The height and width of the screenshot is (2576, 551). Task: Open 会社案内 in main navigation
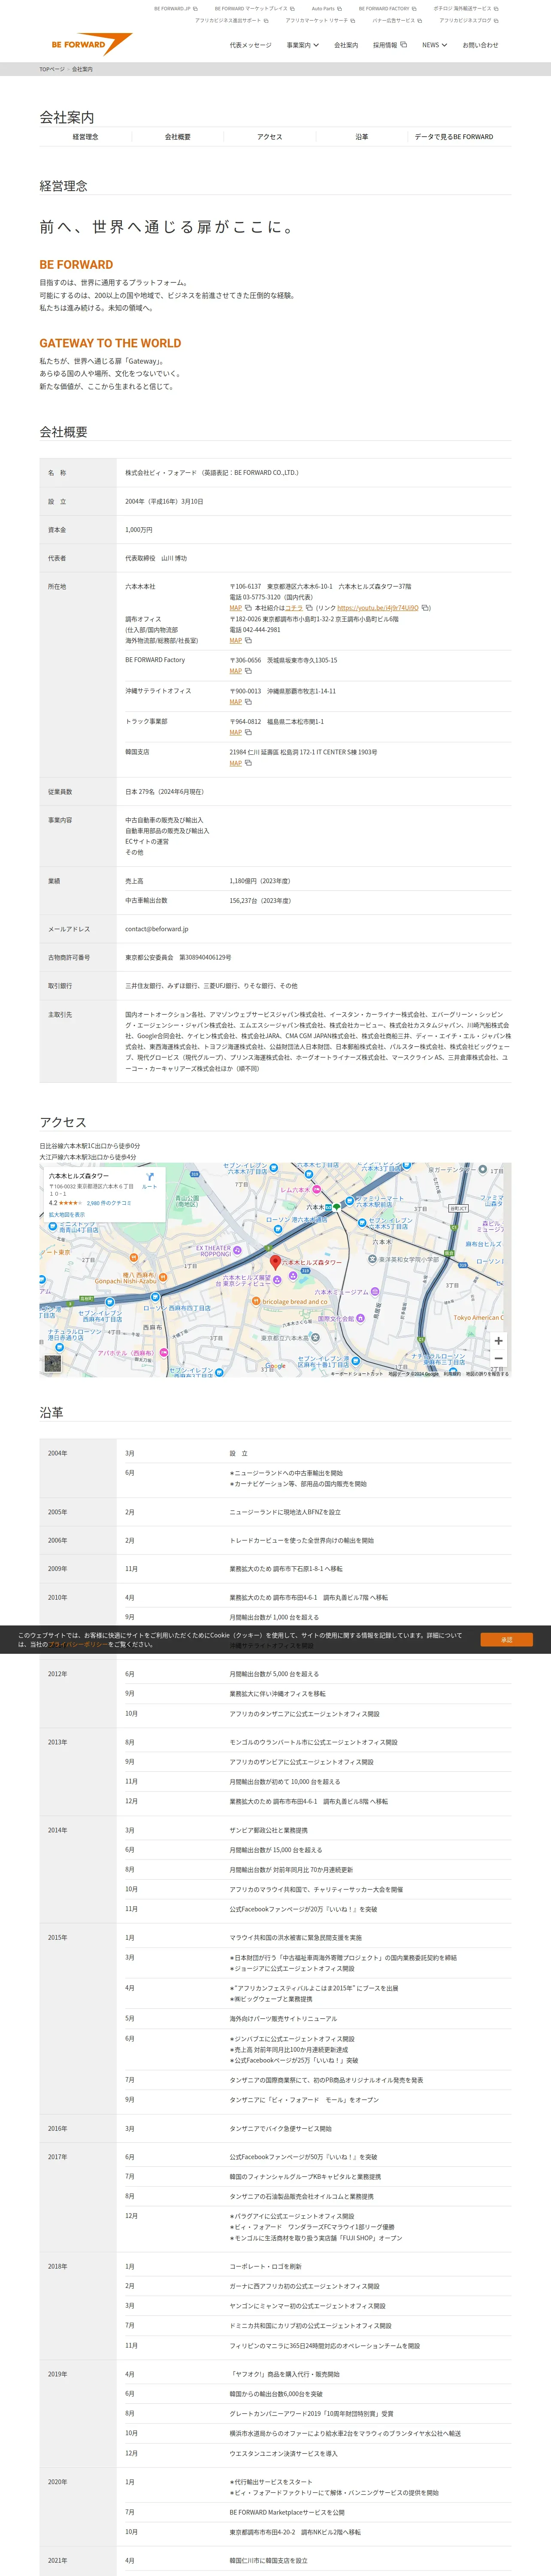click(x=346, y=45)
